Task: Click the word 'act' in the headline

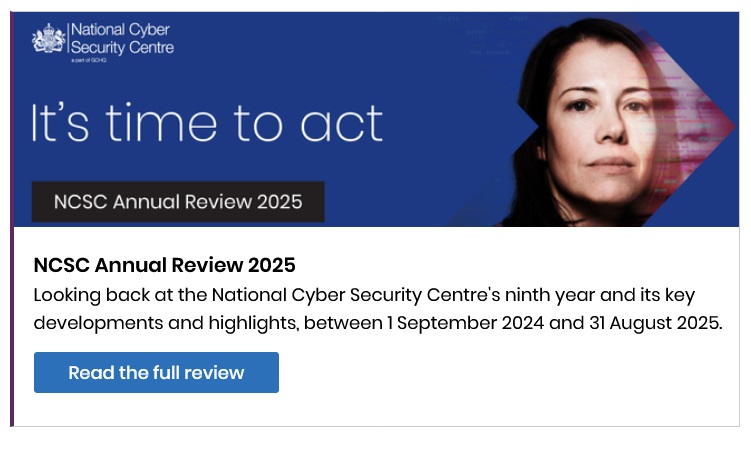Action: click(344, 123)
